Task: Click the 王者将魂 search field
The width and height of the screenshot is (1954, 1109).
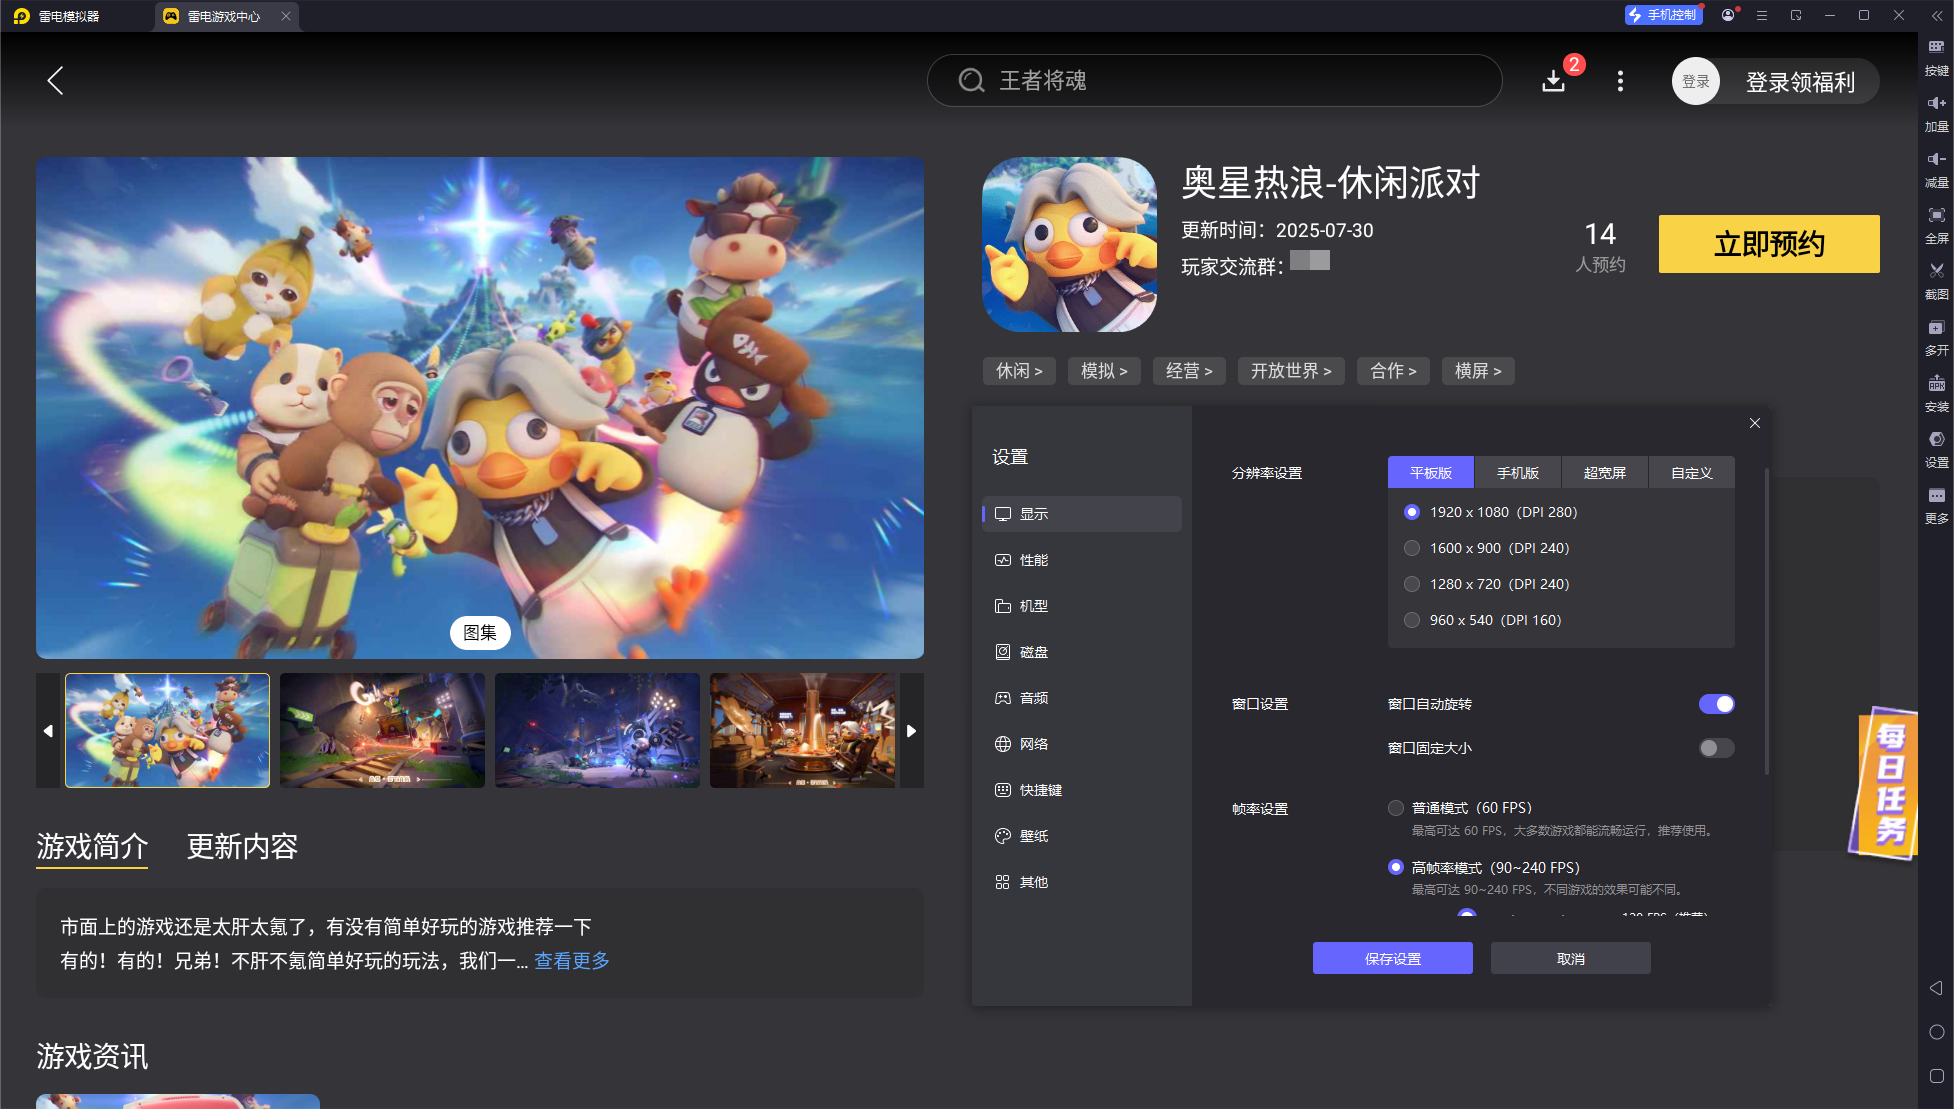Action: 1214,81
